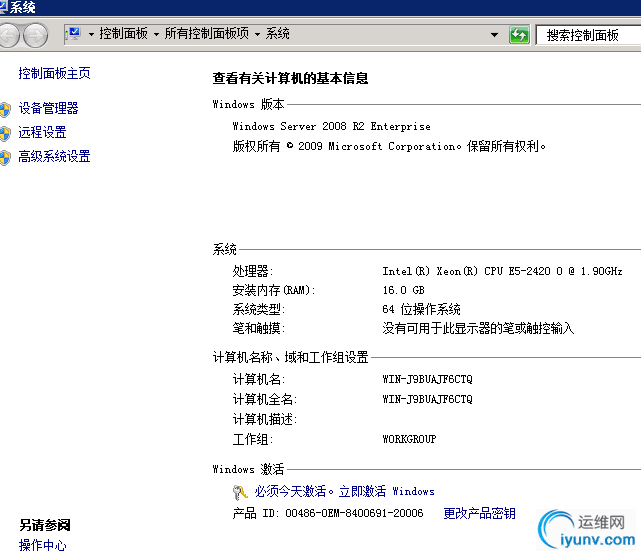Open 远程设置 link
Viewport: 641px width, 556px height.
click(x=42, y=132)
